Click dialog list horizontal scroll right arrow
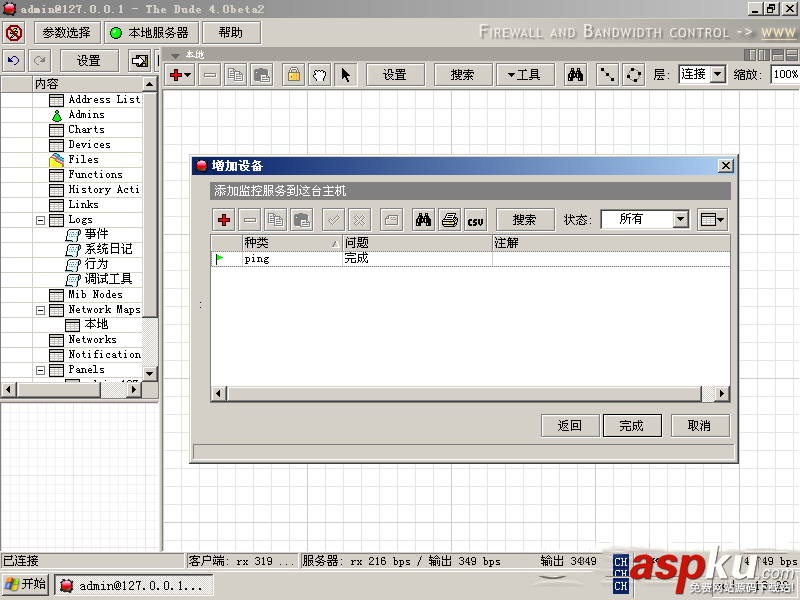 (721, 393)
